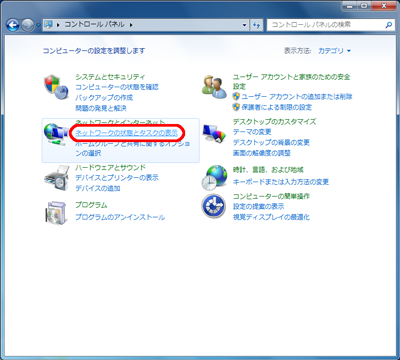Viewport: 400px width, 360px height.
Task: Click コントロール パネル breadcrumb in address bar
Action: (x=94, y=25)
